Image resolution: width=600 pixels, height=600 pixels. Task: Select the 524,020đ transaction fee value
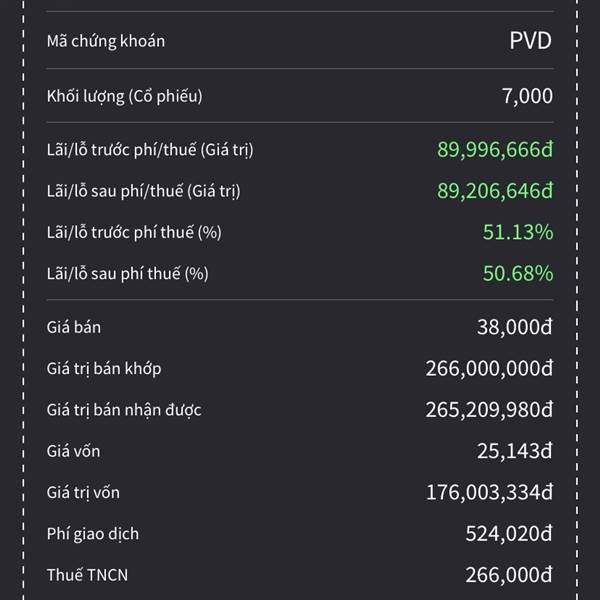[509, 534]
